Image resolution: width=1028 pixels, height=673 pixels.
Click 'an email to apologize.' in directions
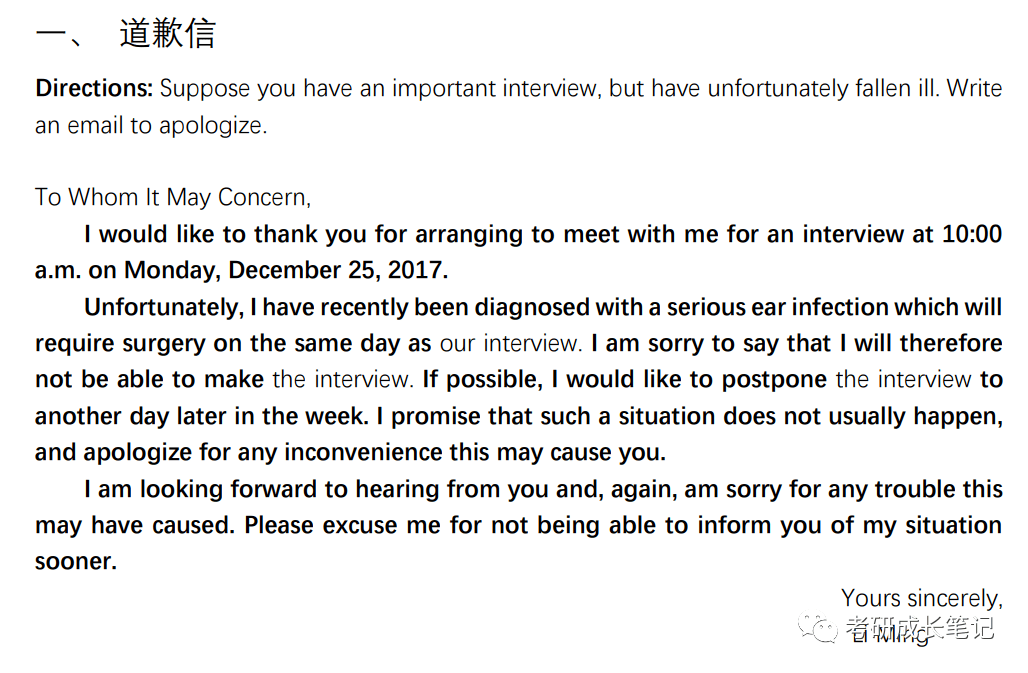(x=151, y=126)
